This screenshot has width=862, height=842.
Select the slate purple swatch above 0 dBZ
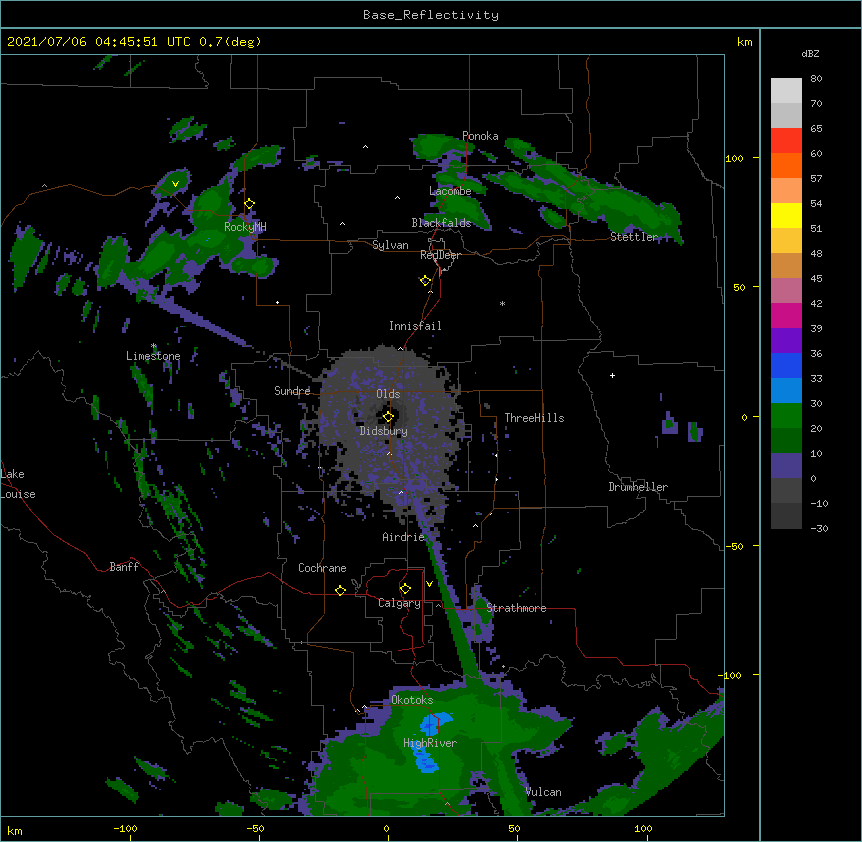(786, 466)
